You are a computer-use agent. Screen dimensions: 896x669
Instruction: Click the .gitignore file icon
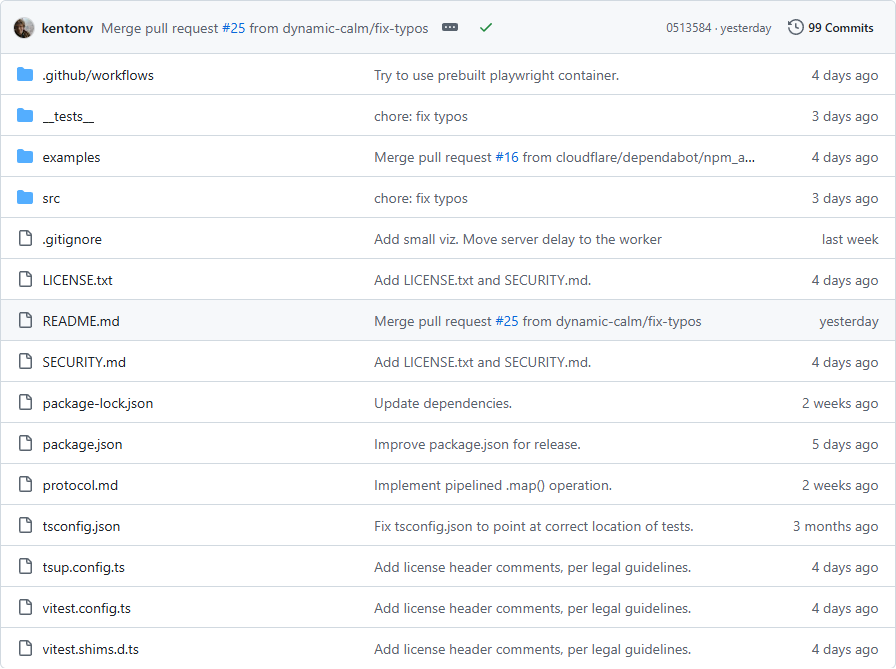pos(25,239)
